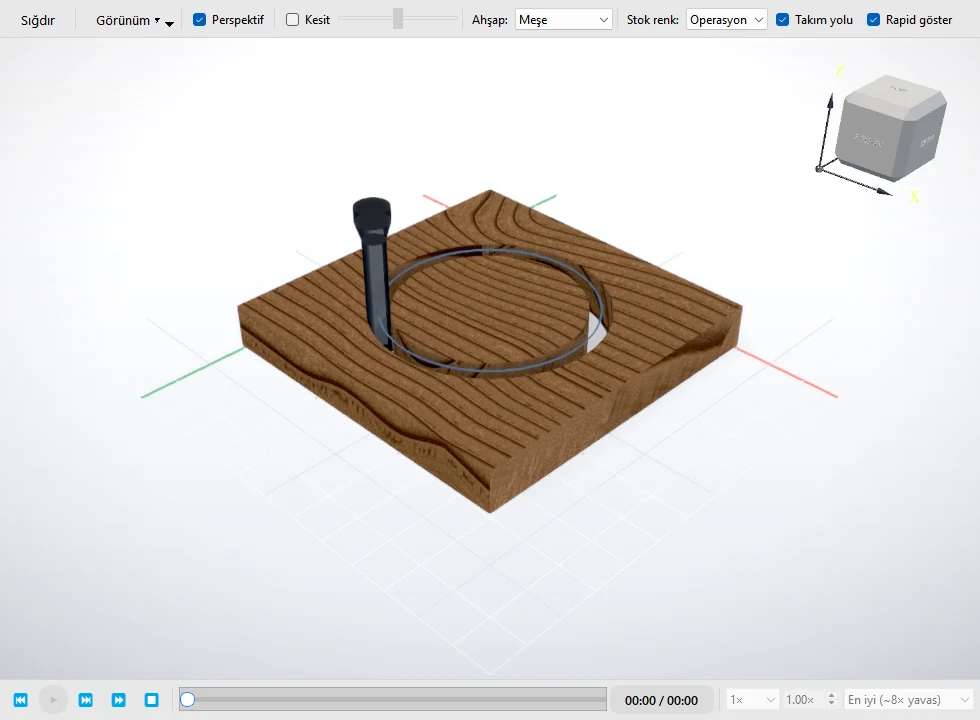
Task: Fast-forward the simulation
Action: [119, 700]
